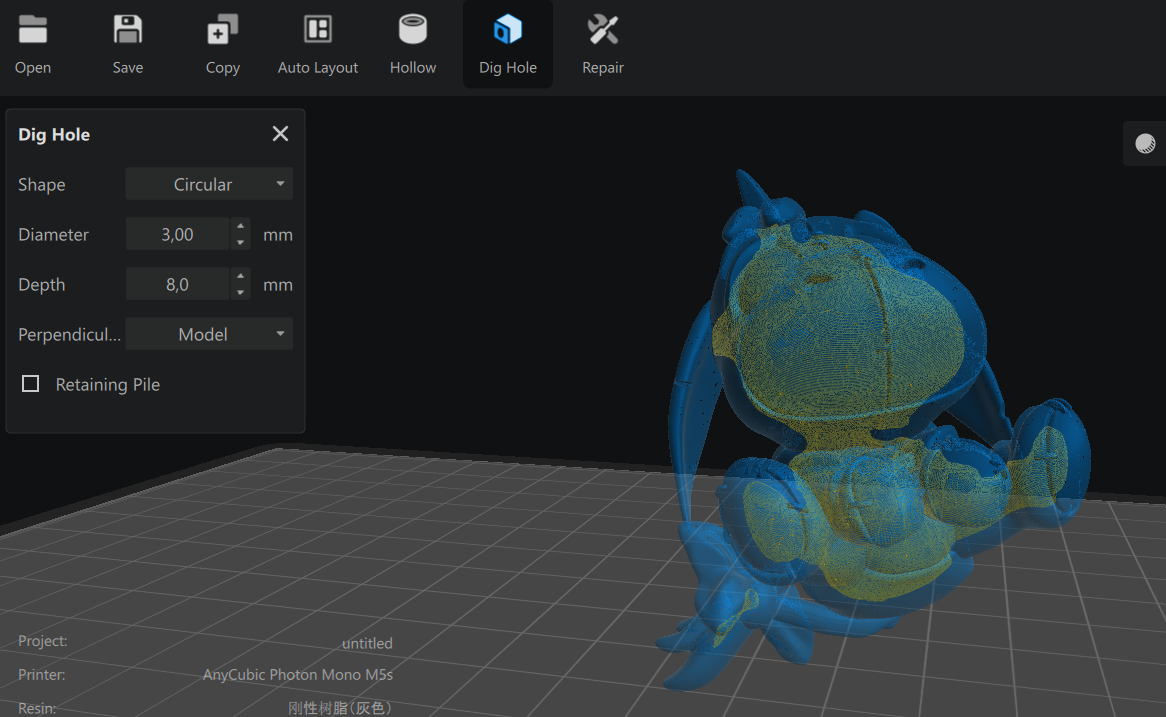
Task: Open the Perpendicular dropdown set to Model
Action: (x=209, y=335)
